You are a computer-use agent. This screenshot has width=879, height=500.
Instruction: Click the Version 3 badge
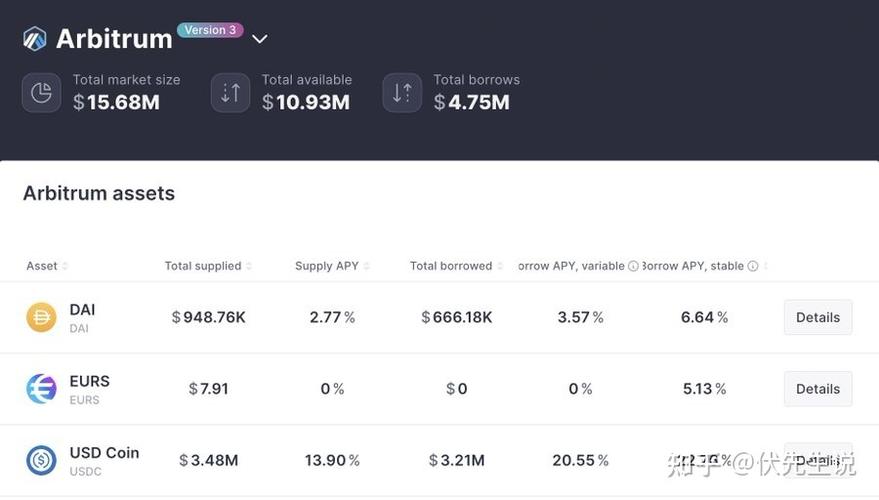point(210,30)
